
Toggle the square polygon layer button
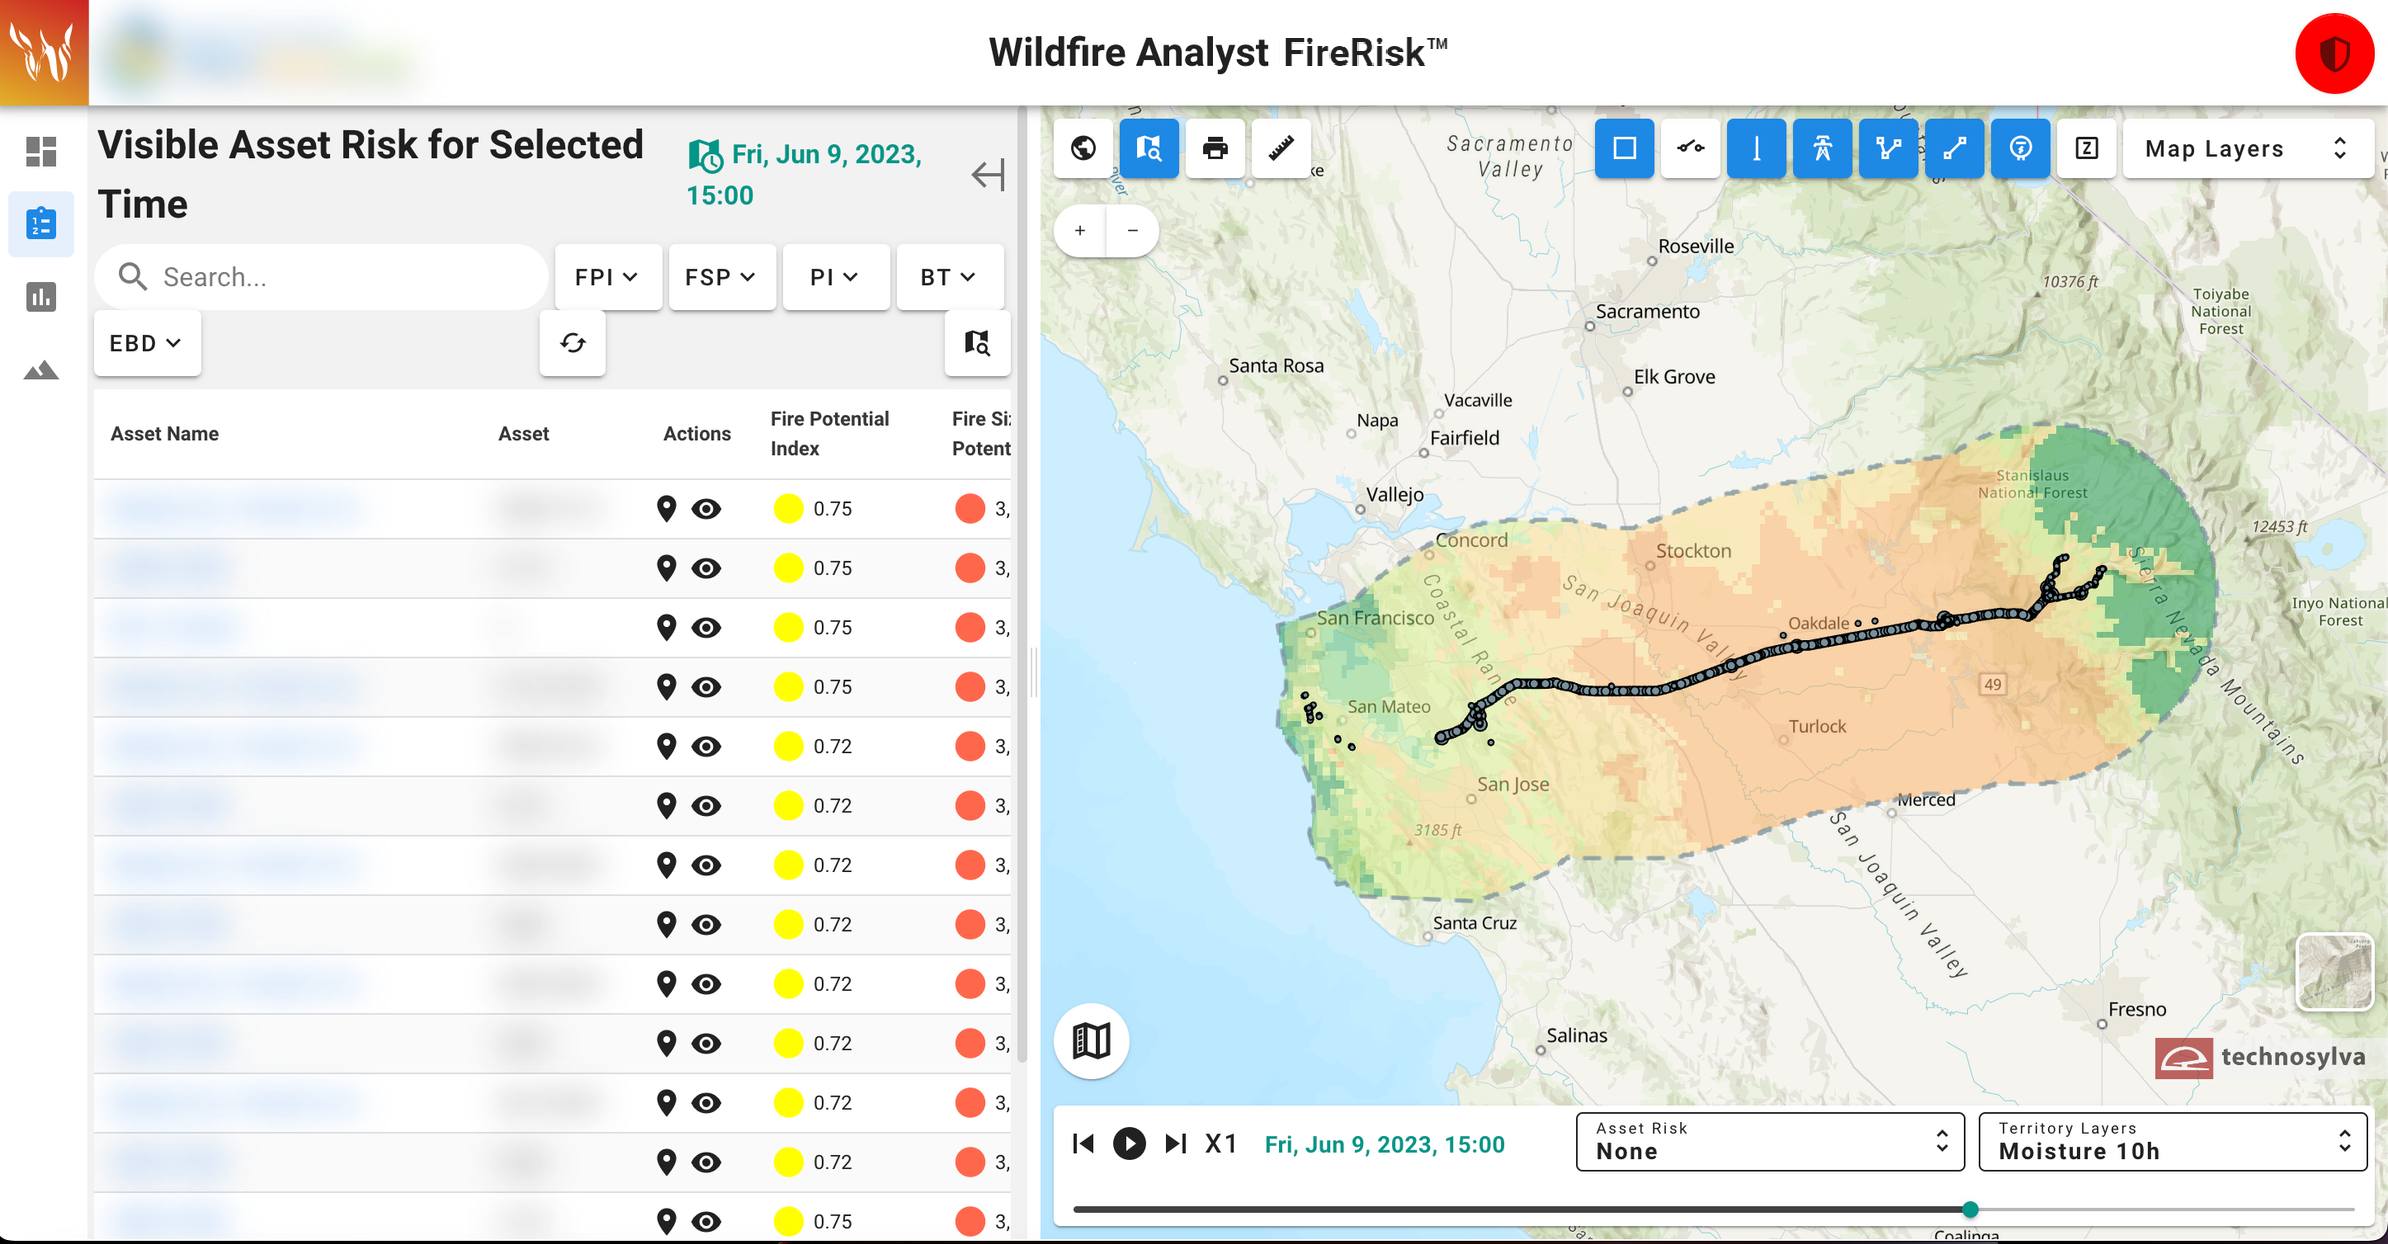[1624, 149]
